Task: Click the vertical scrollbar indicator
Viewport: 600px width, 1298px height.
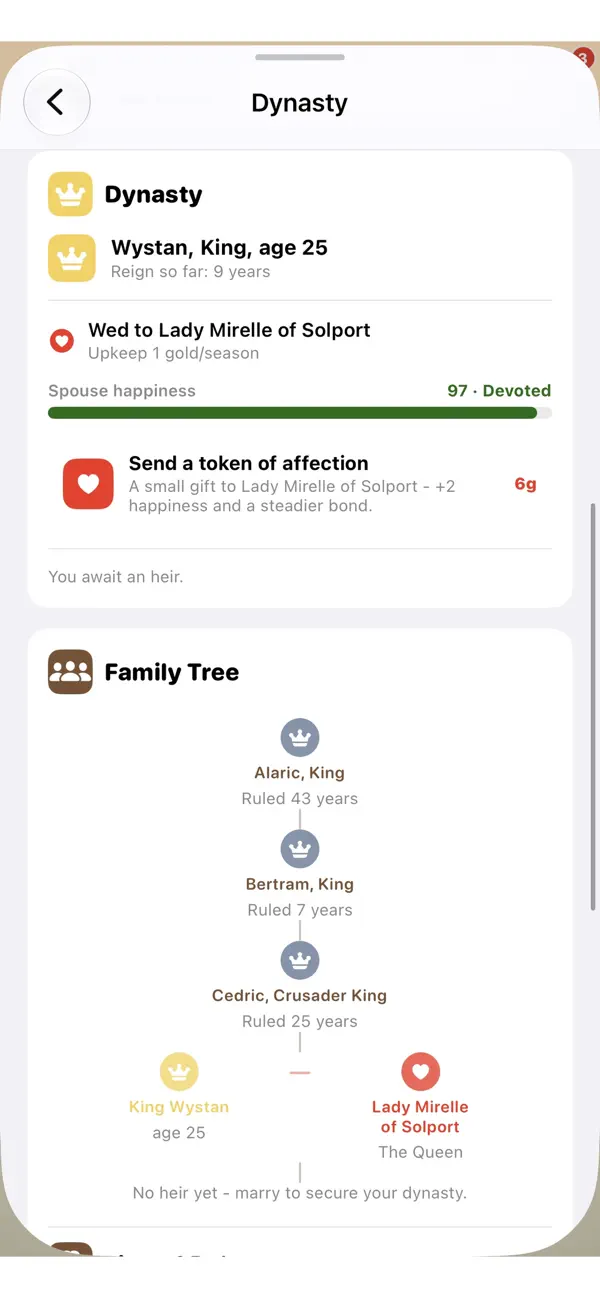Action: click(594, 705)
